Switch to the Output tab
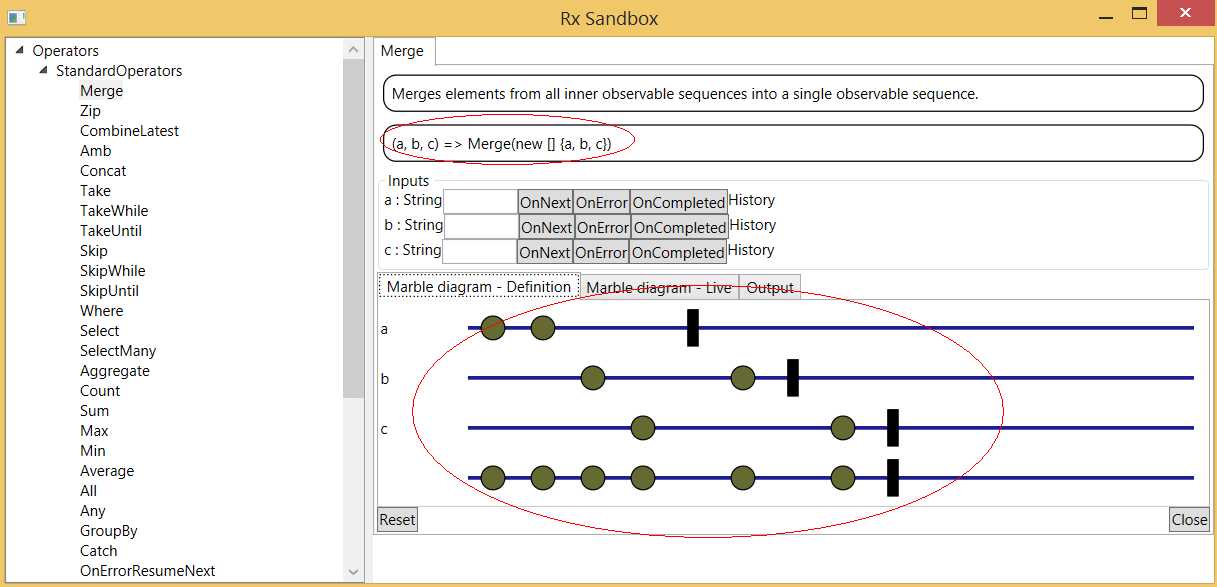This screenshot has height=587, width=1217. pos(770,287)
